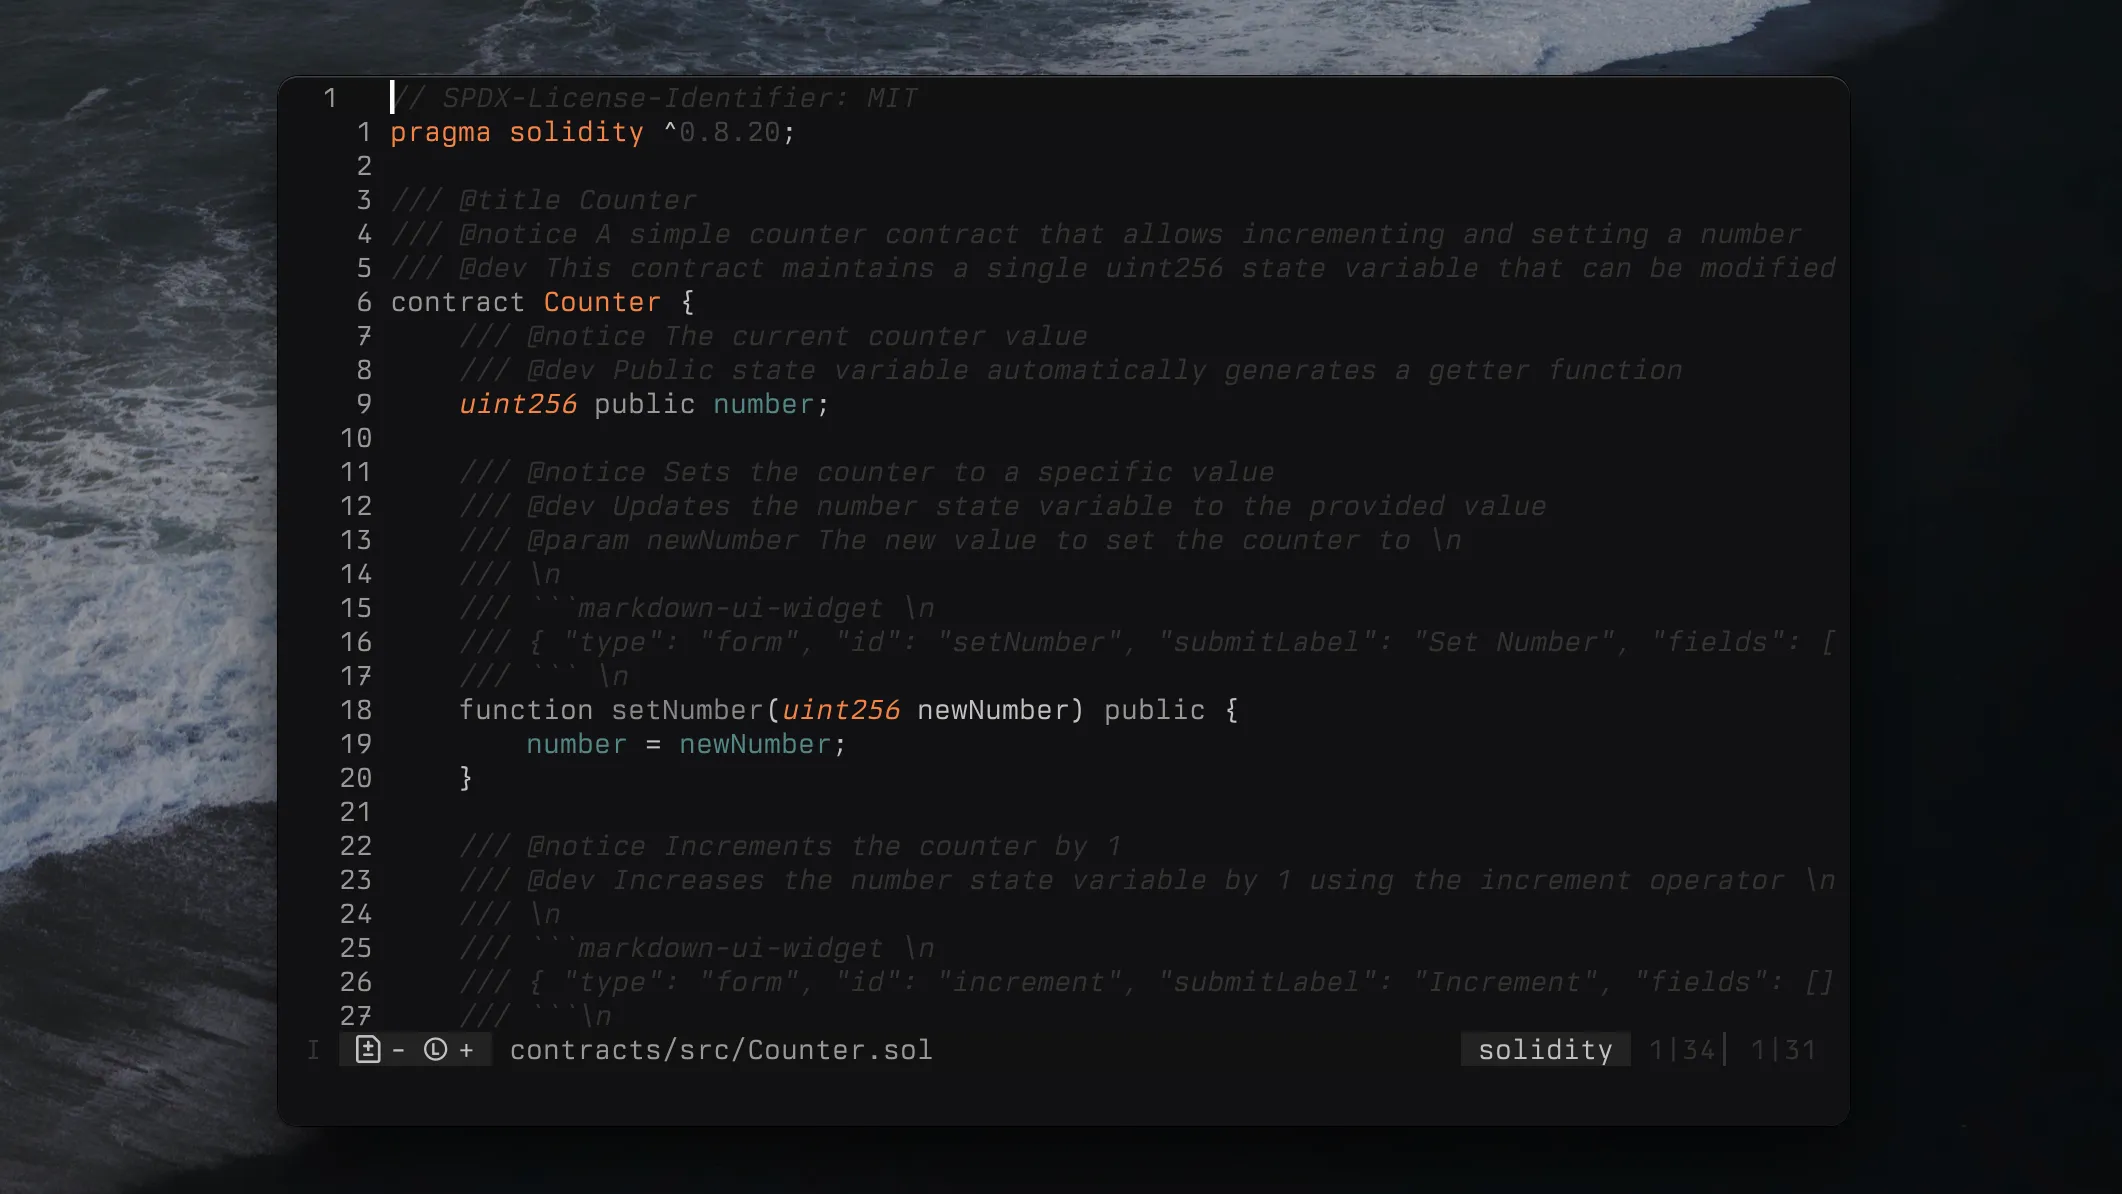This screenshot has height=1194, width=2122.
Task: Click the "@dev Updates the number state" comment
Action: (1003, 506)
